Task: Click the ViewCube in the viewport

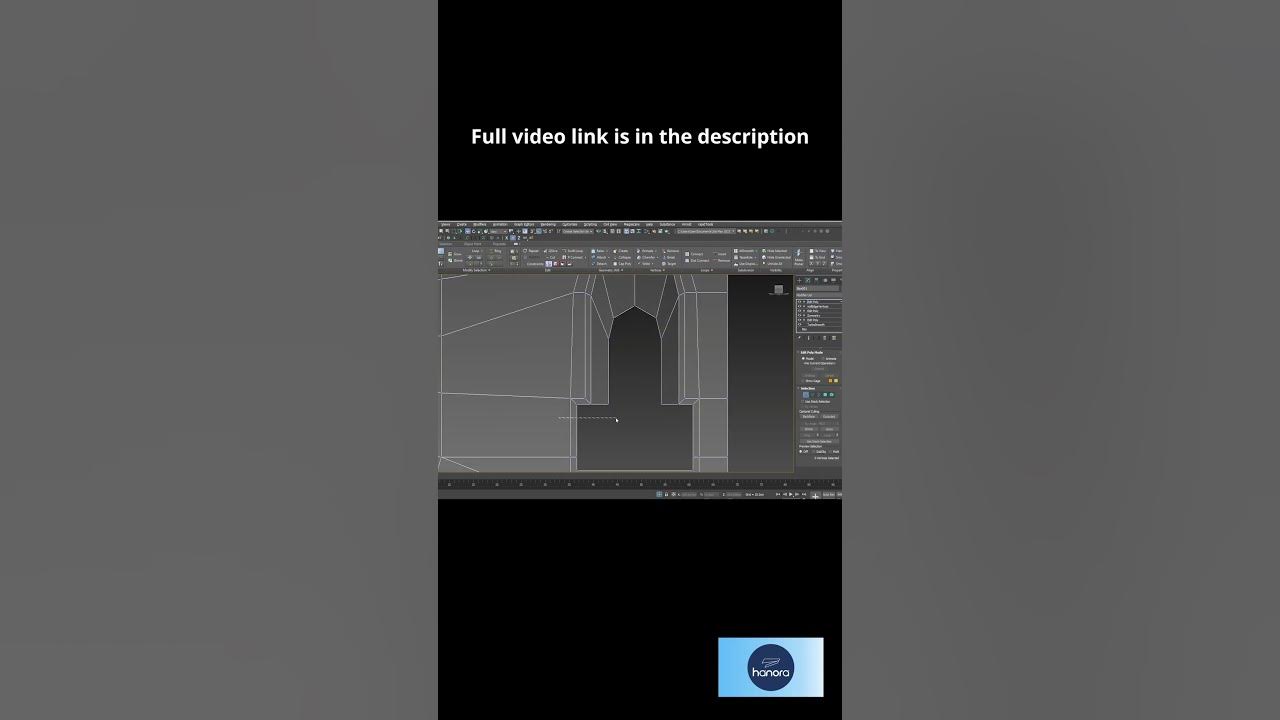Action: 778,290
